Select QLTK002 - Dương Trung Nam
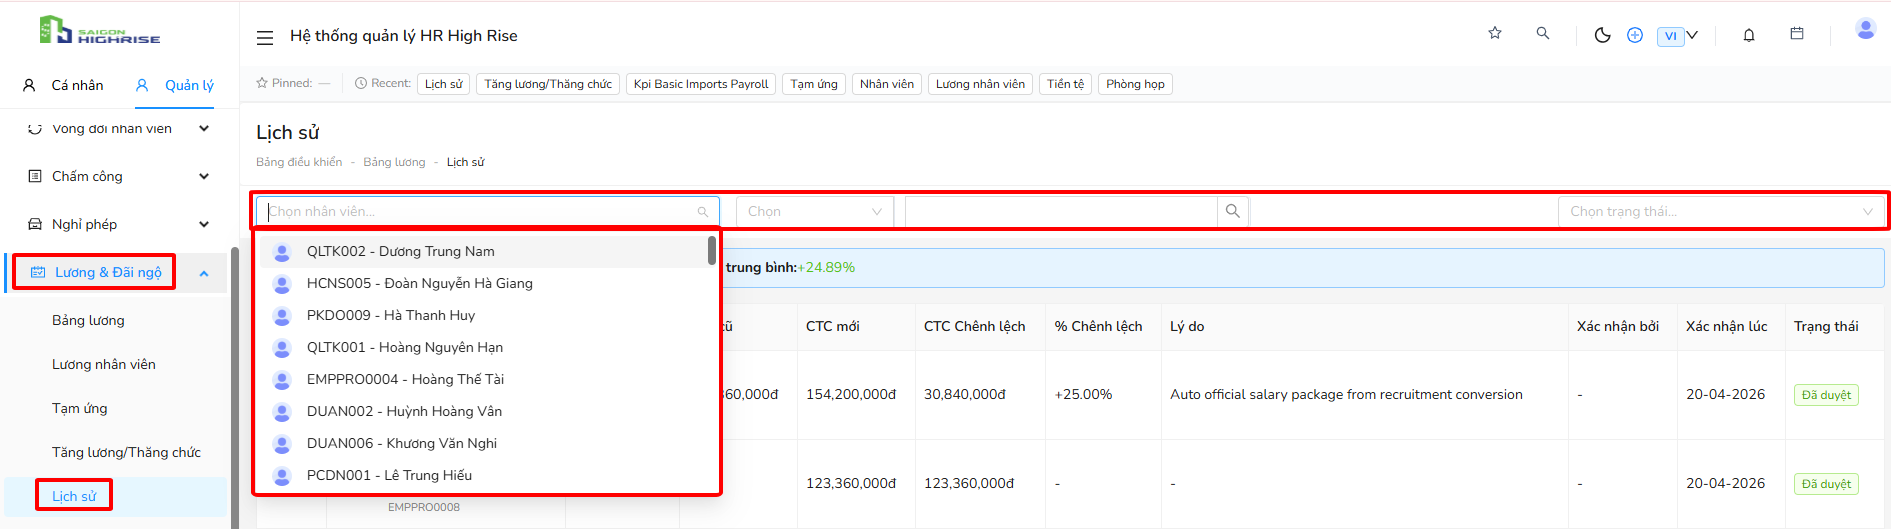Image resolution: width=1891 pixels, height=529 pixels. (484, 251)
